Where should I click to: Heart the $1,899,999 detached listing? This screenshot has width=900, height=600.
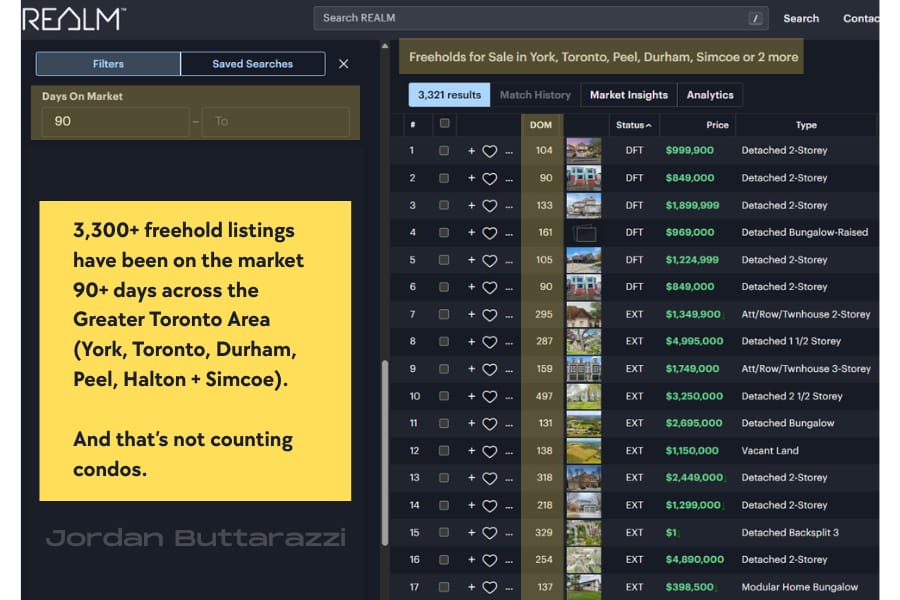click(490, 206)
